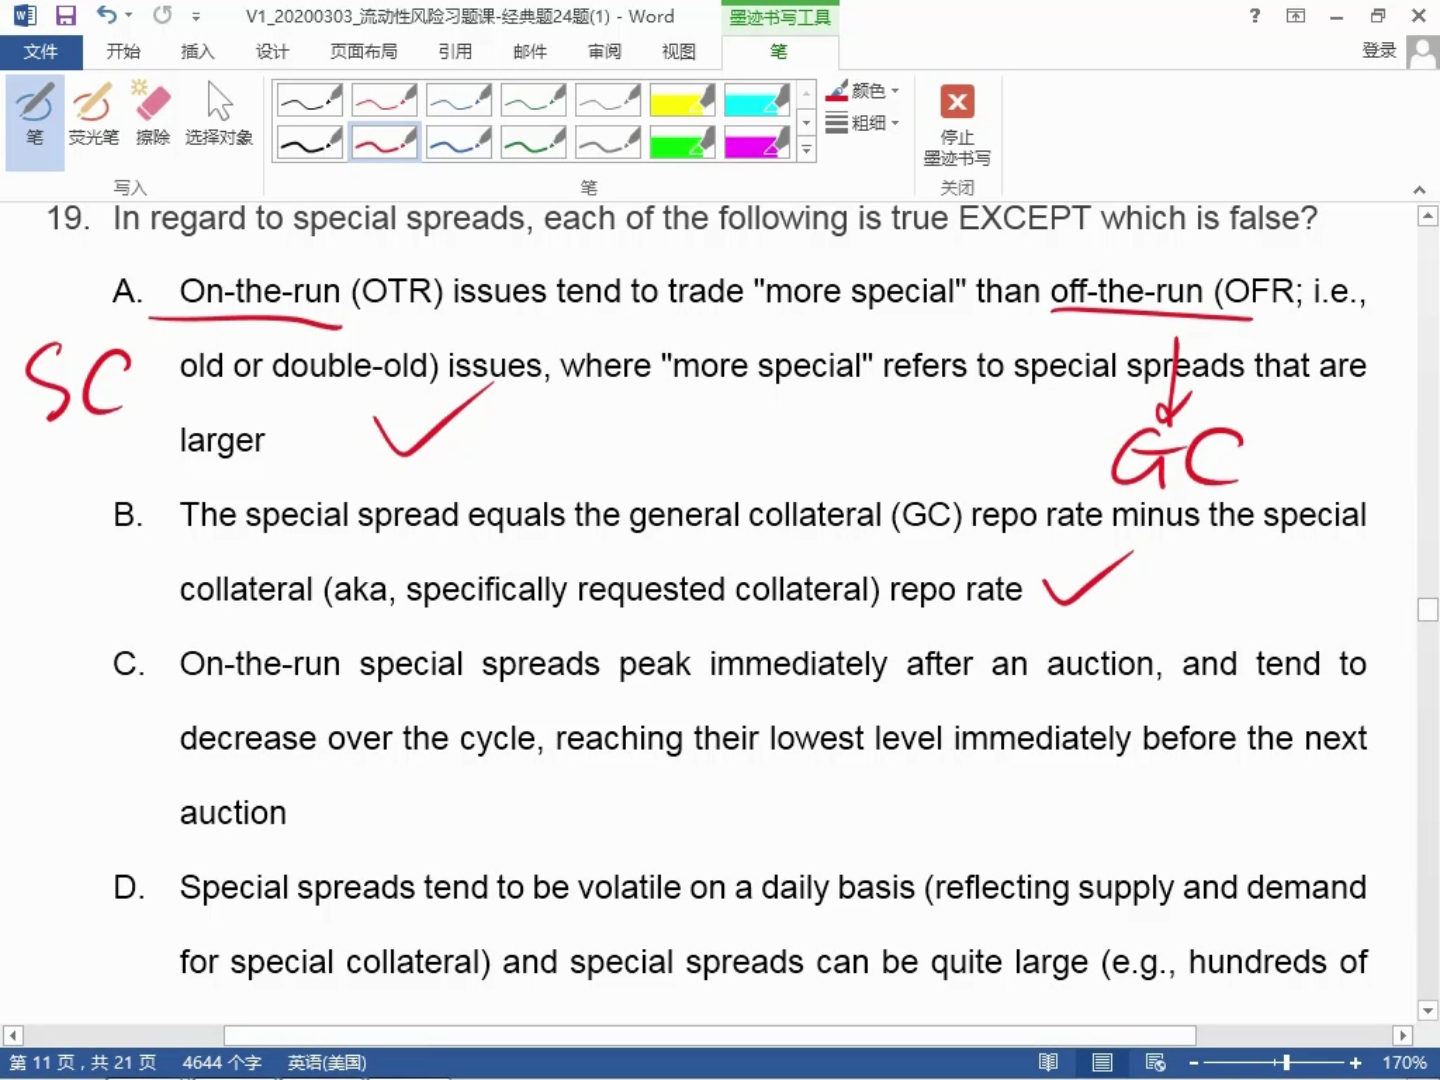Switch to Read Mode view
Viewport: 1440px width, 1080px height.
click(x=1048, y=1062)
